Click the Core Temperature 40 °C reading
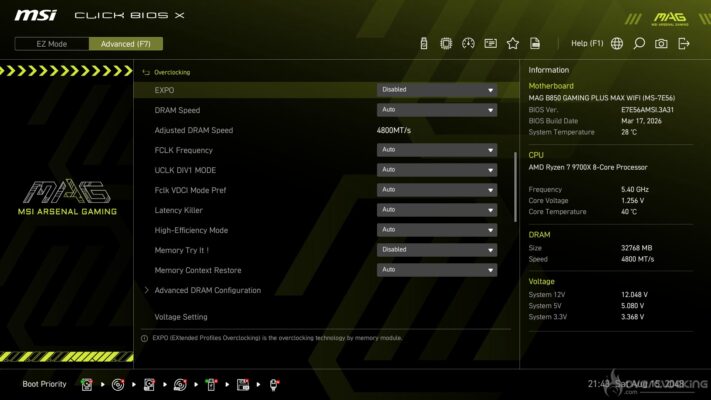 tap(629, 212)
